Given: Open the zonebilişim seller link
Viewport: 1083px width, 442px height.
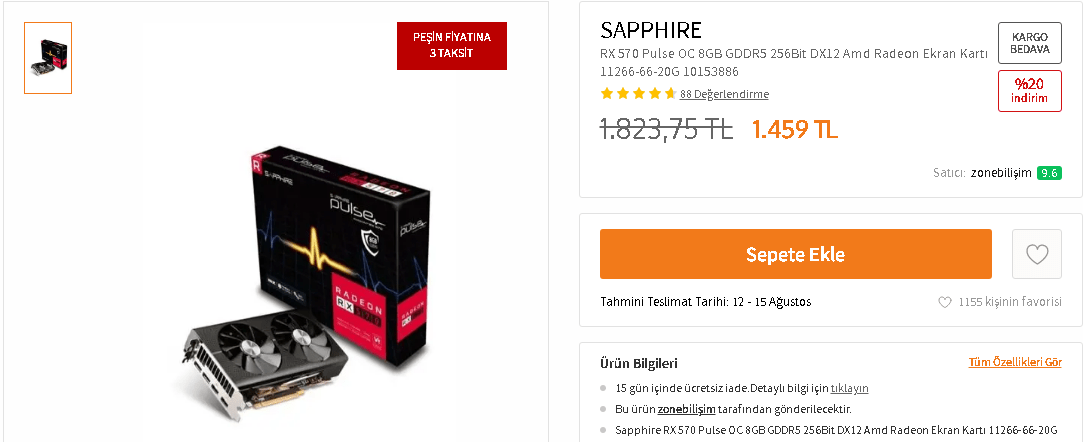Looking at the screenshot, I should coord(1001,173).
